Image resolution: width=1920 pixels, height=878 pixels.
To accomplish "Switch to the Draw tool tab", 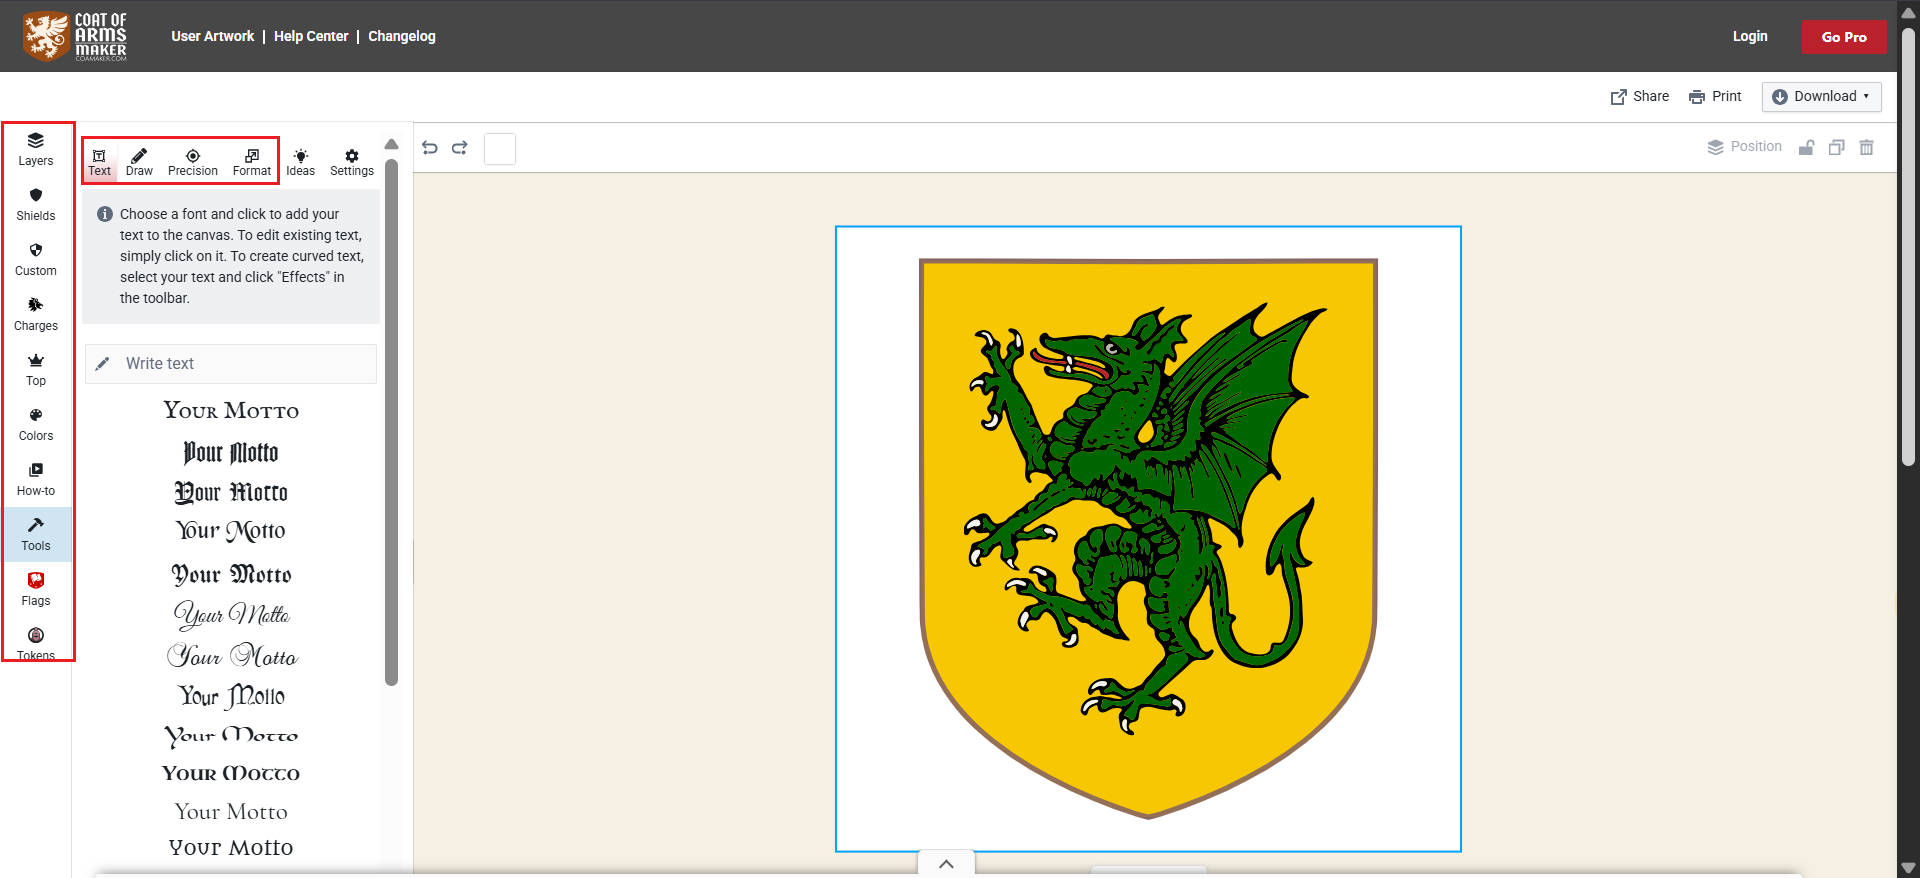I will 139,162.
